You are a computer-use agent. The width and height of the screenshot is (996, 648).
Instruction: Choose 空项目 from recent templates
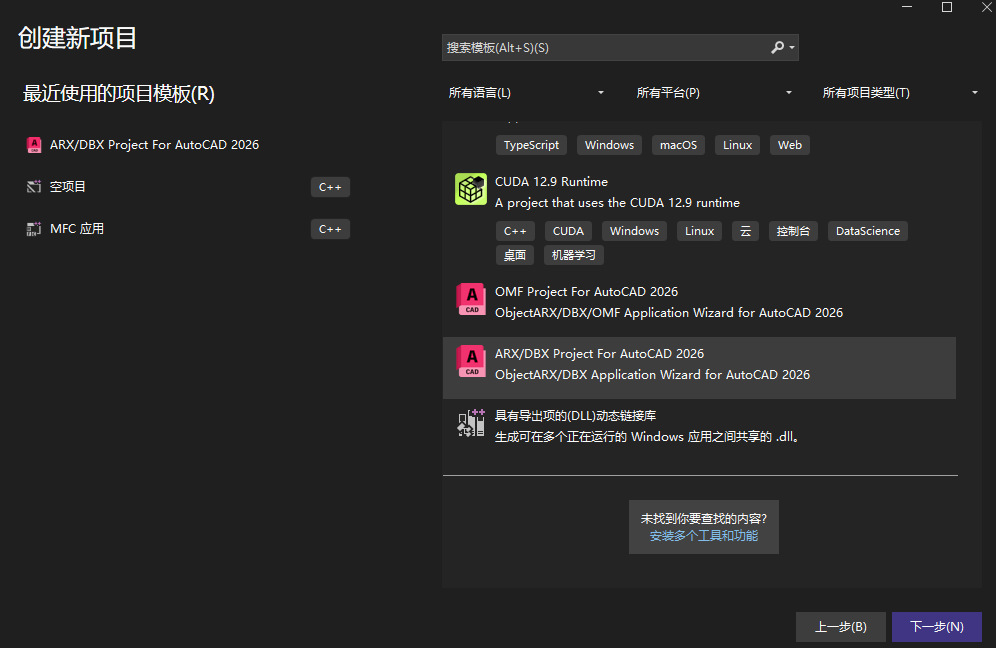pyautogui.click(x=69, y=187)
